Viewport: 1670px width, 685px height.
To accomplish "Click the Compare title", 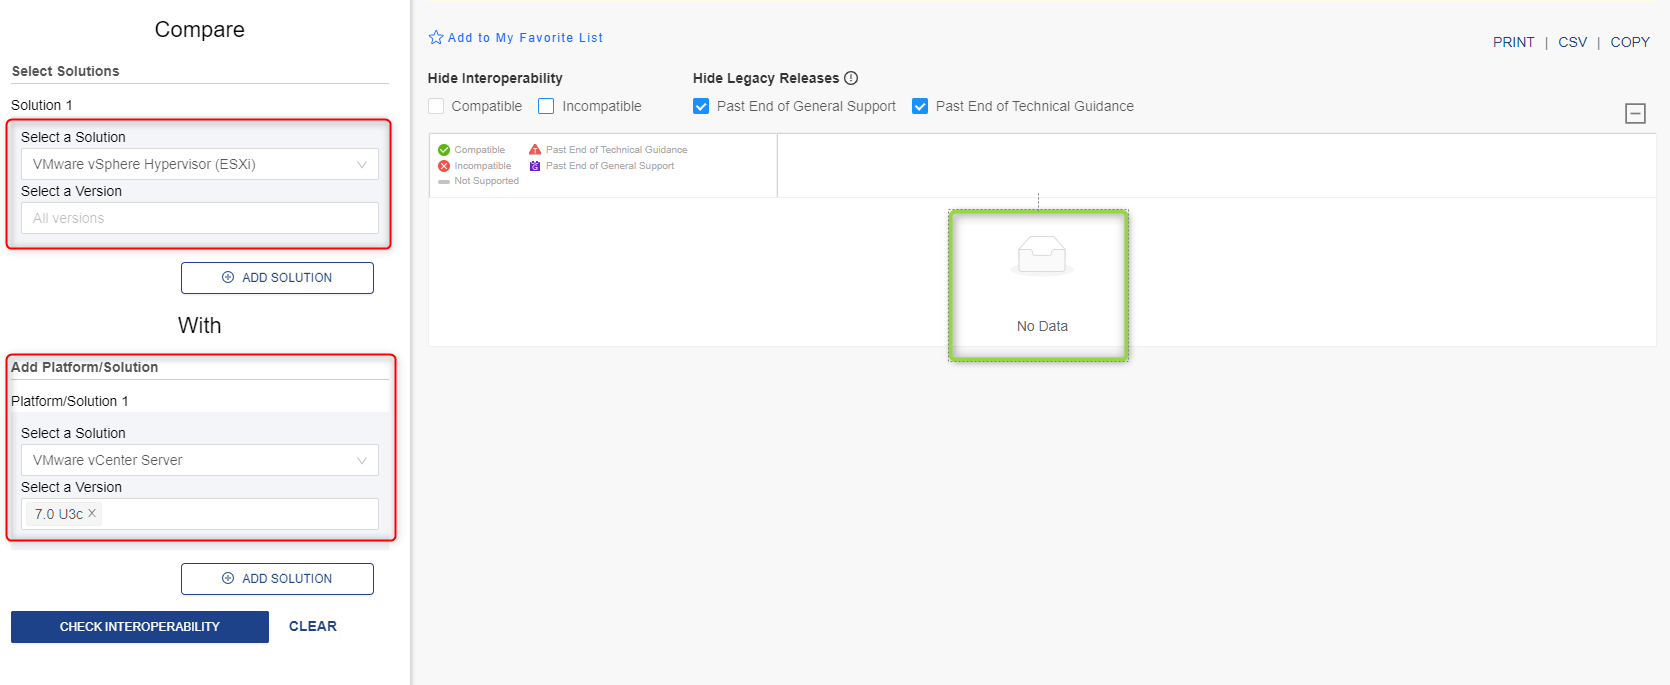I will (x=200, y=29).
